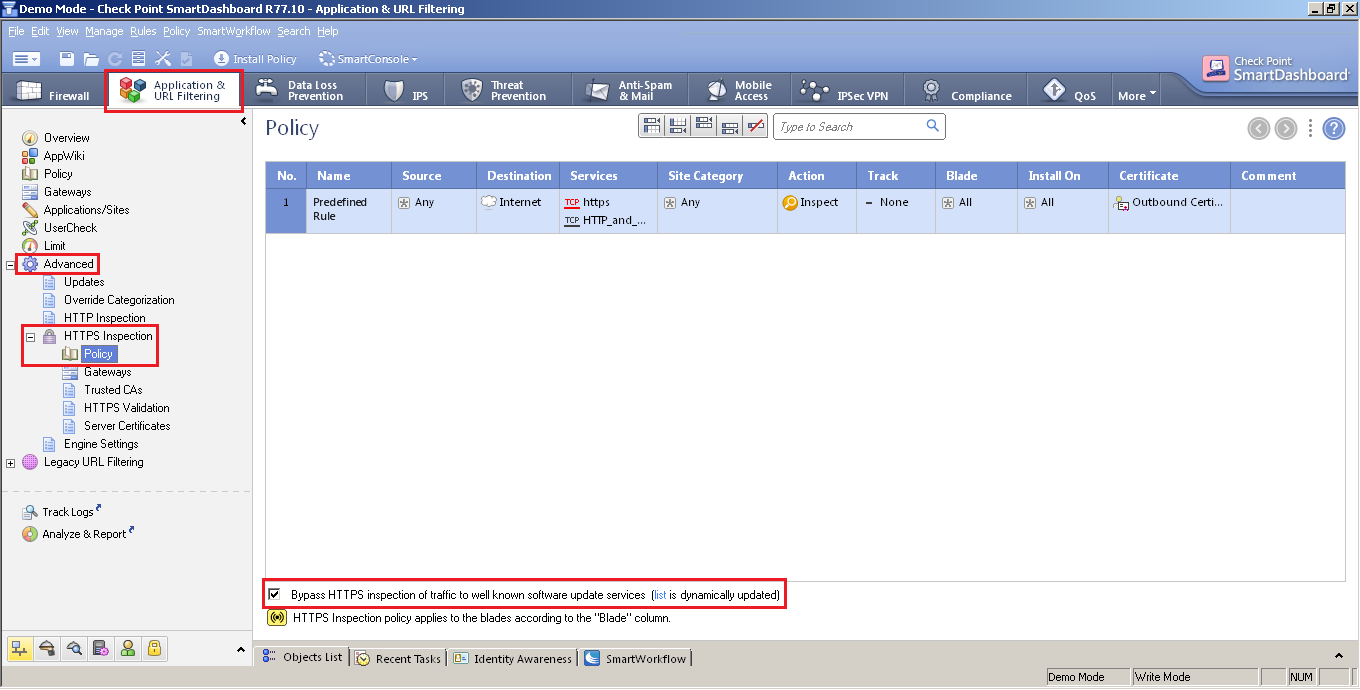Viewport: 1360px width, 690px height.
Task: Open the Manage menu
Action: (x=104, y=31)
